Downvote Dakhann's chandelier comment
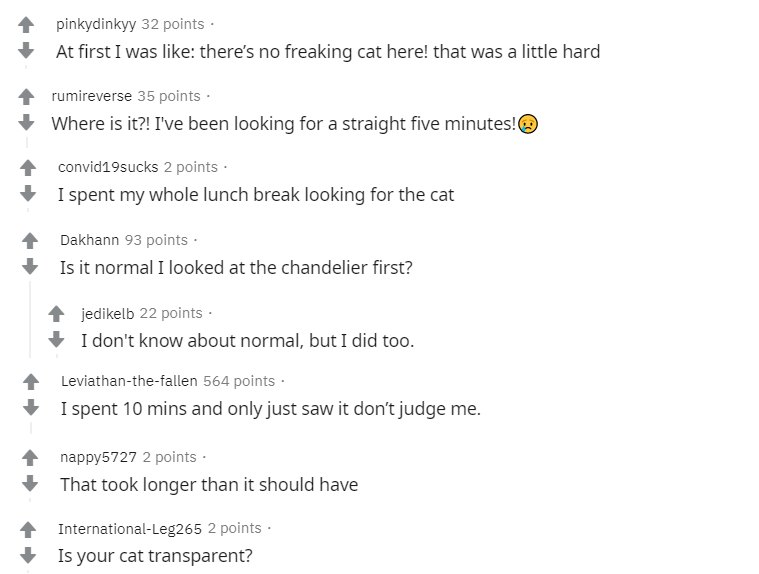Image resolution: width=759 pixels, height=574 pixels. tap(30, 267)
